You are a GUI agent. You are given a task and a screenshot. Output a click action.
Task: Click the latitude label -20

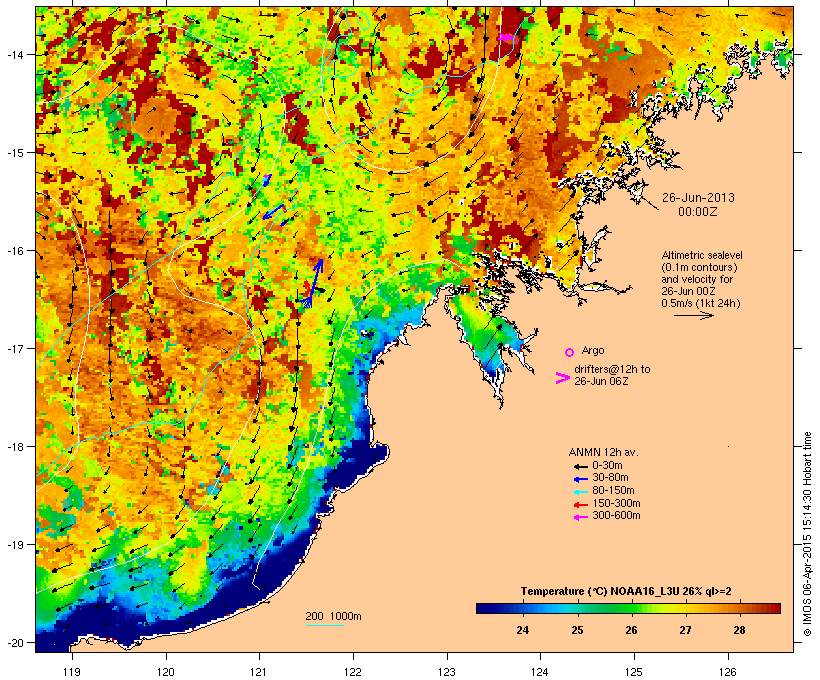[x=14, y=643]
